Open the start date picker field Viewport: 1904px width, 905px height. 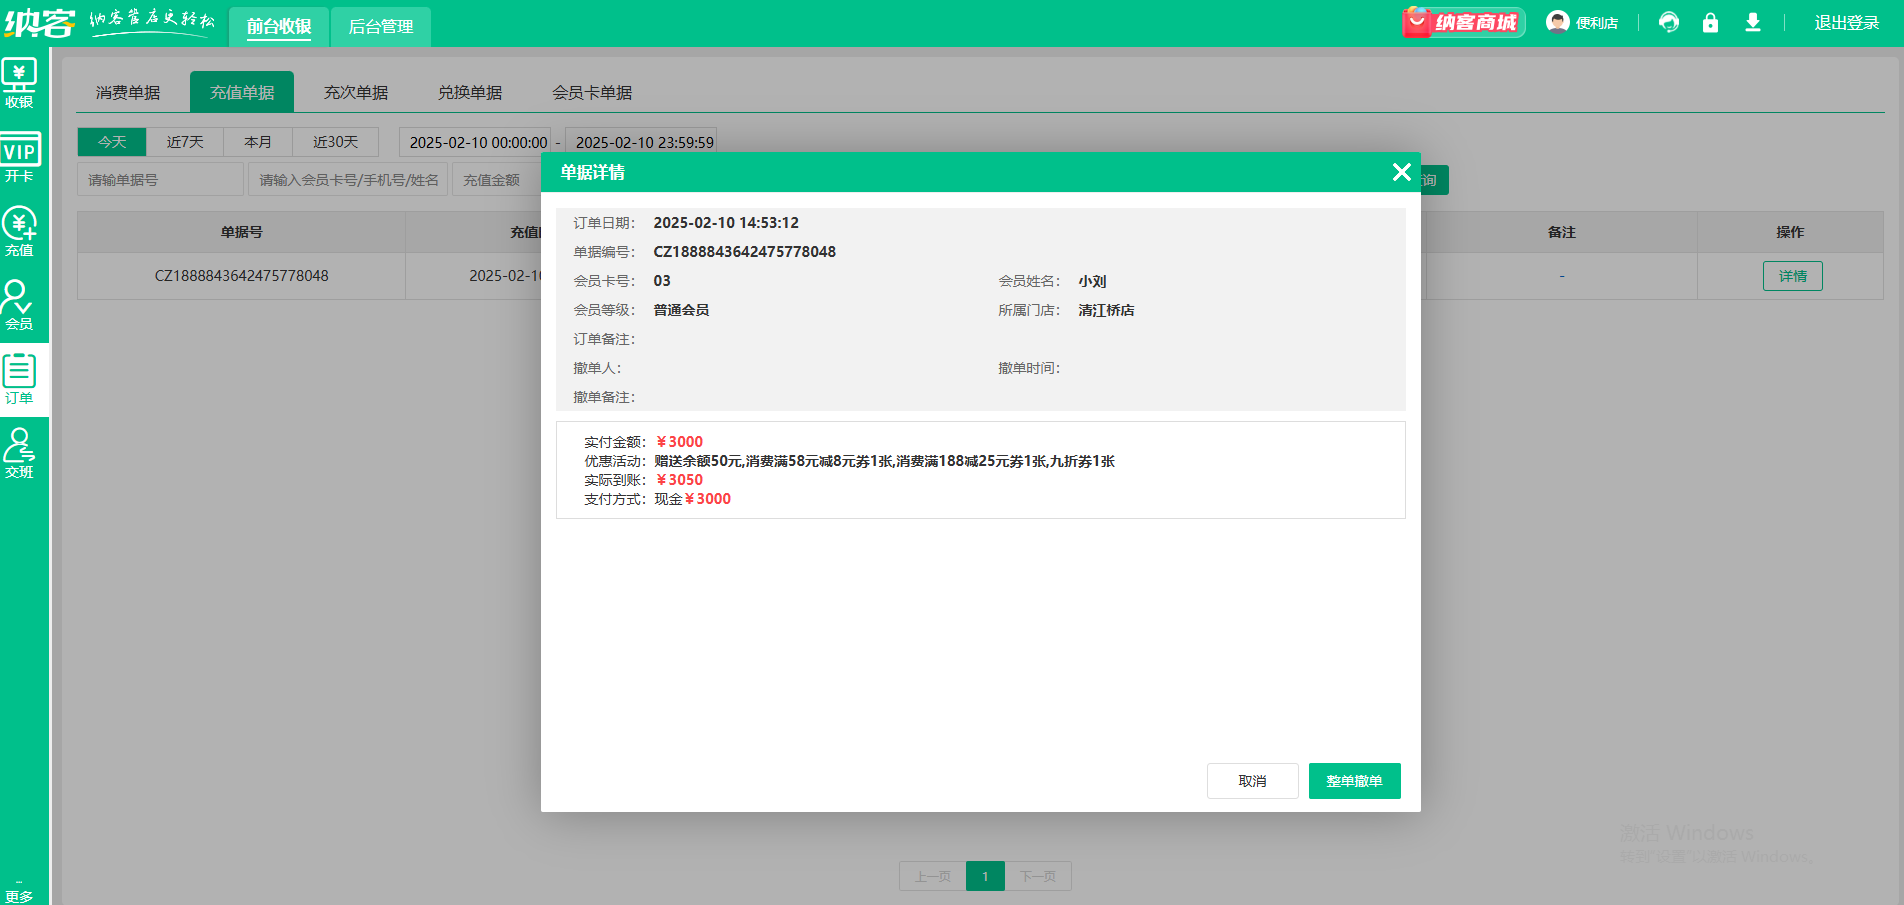tap(477, 142)
